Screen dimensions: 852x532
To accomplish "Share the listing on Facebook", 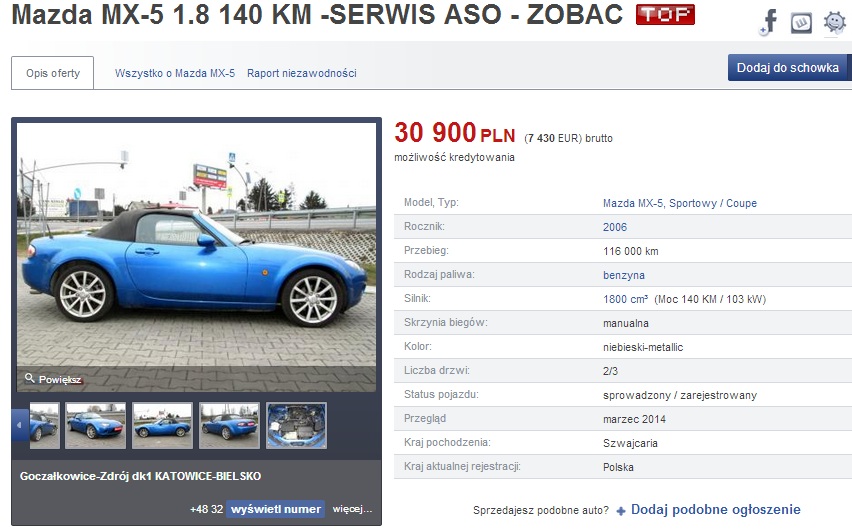I will pos(769,23).
